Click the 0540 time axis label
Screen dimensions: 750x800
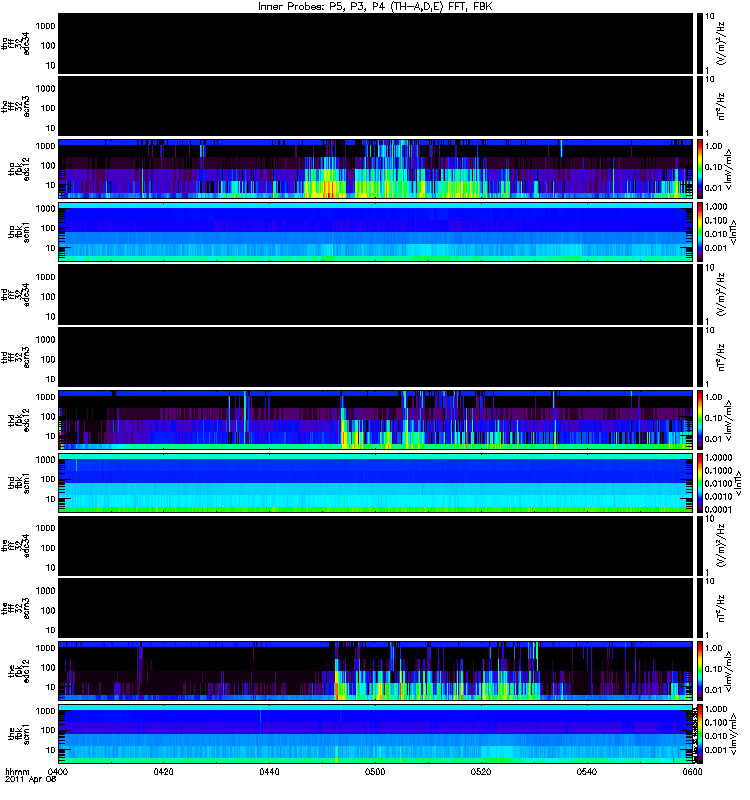[587, 771]
